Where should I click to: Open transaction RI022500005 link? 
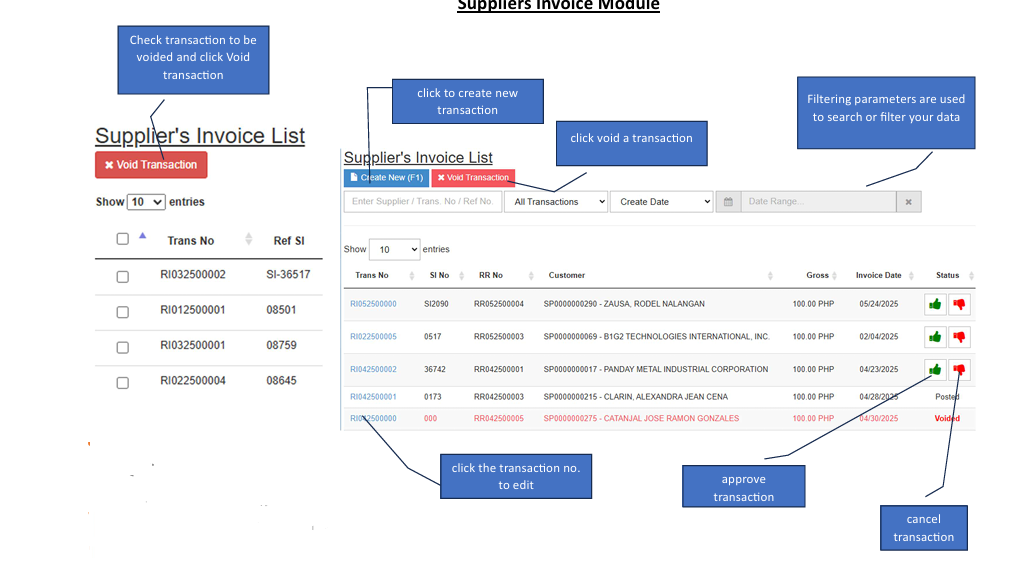coord(373,336)
